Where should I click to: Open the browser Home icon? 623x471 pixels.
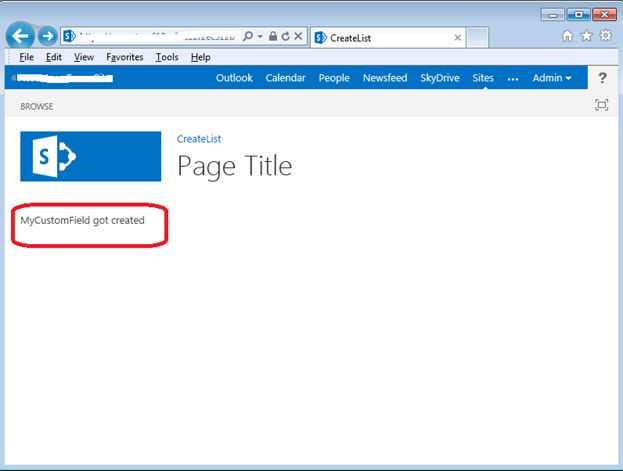(x=567, y=36)
